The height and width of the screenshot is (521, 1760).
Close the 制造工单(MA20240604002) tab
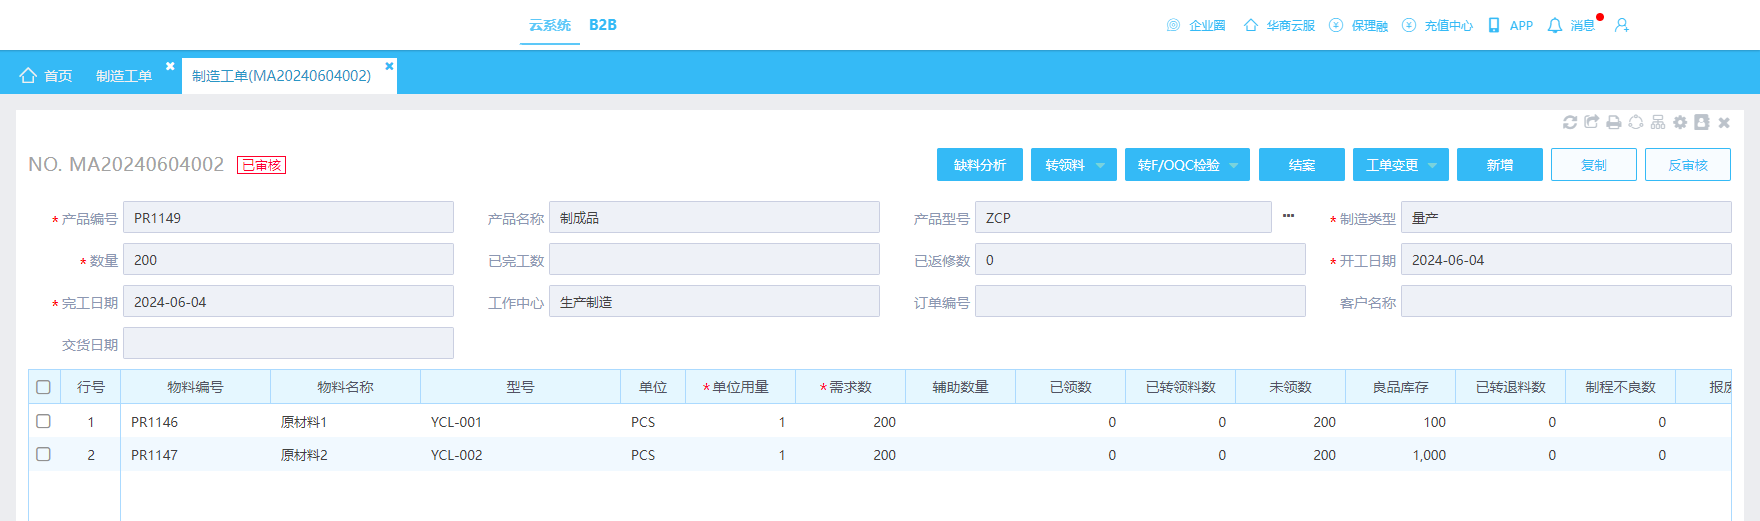pos(389,66)
